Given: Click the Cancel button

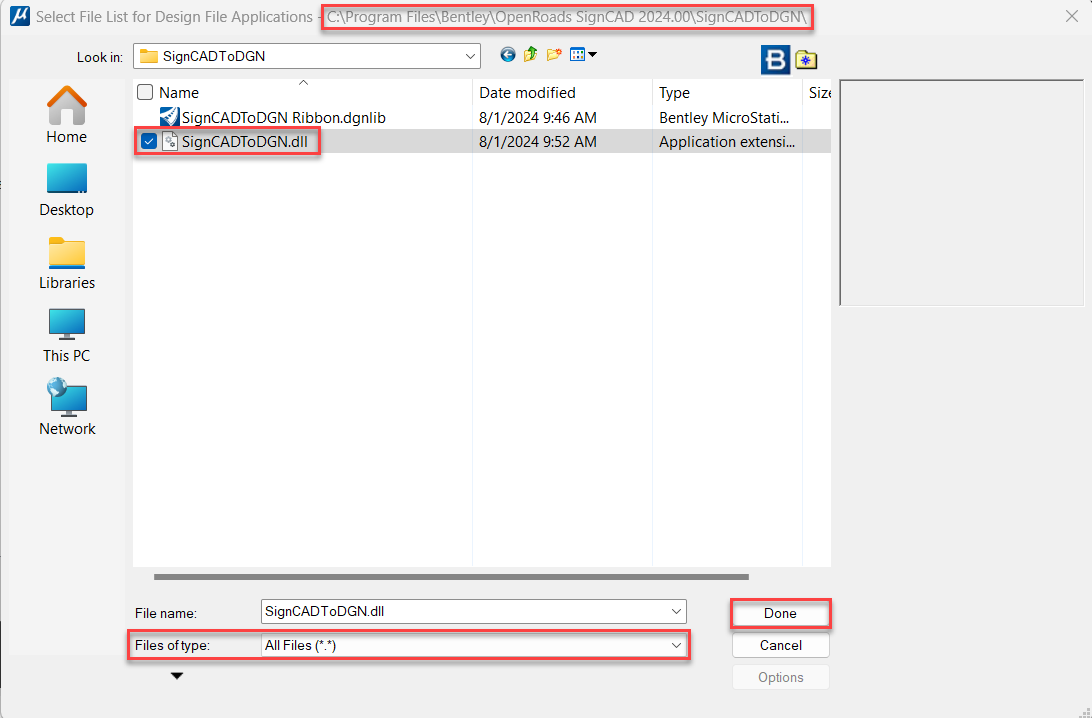Looking at the screenshot, I should pos(781,646).
